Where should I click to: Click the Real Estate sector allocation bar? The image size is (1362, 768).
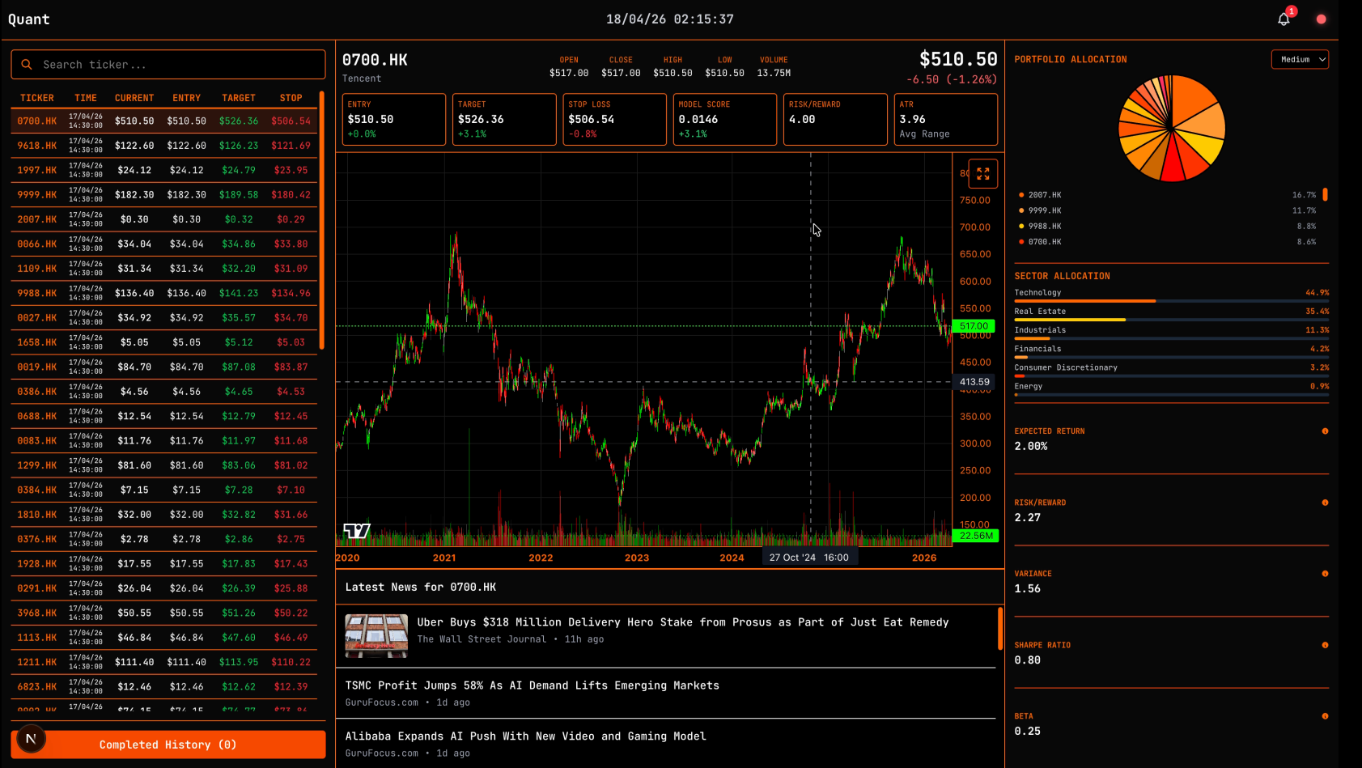coord(1171,320)
